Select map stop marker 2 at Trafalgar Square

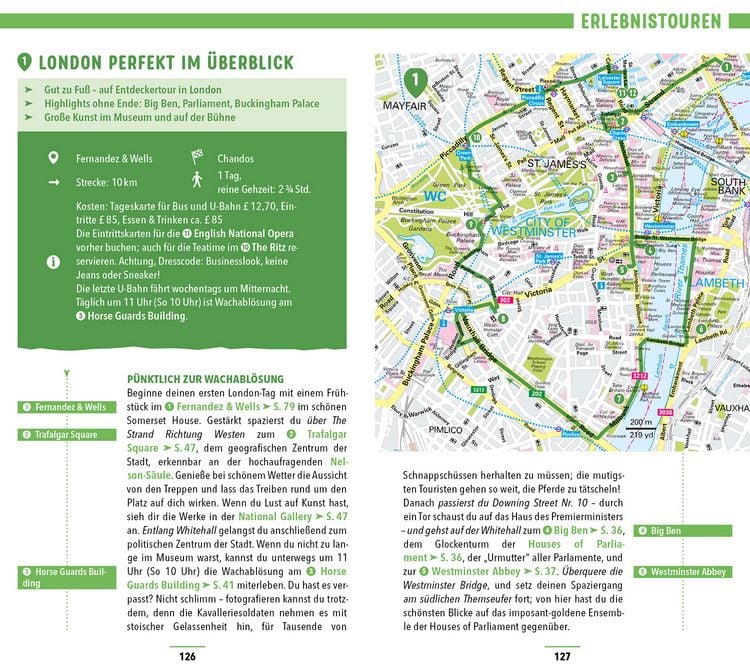[622, 121]
